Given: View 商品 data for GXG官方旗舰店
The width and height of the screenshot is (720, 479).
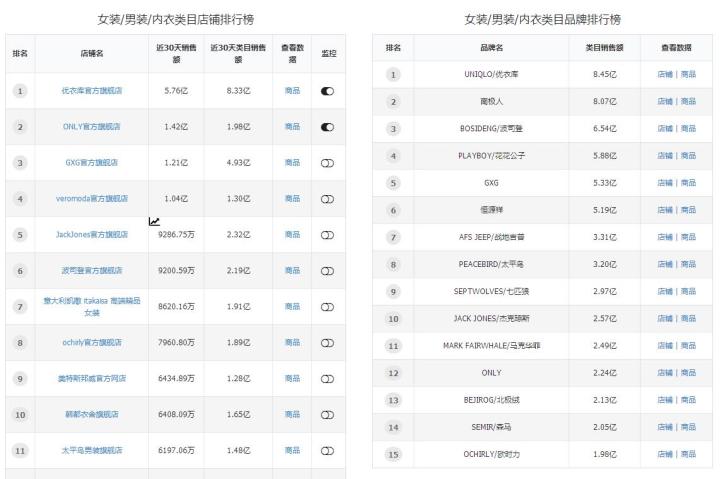Looking at the screenshot, I should tap(292, 162).
